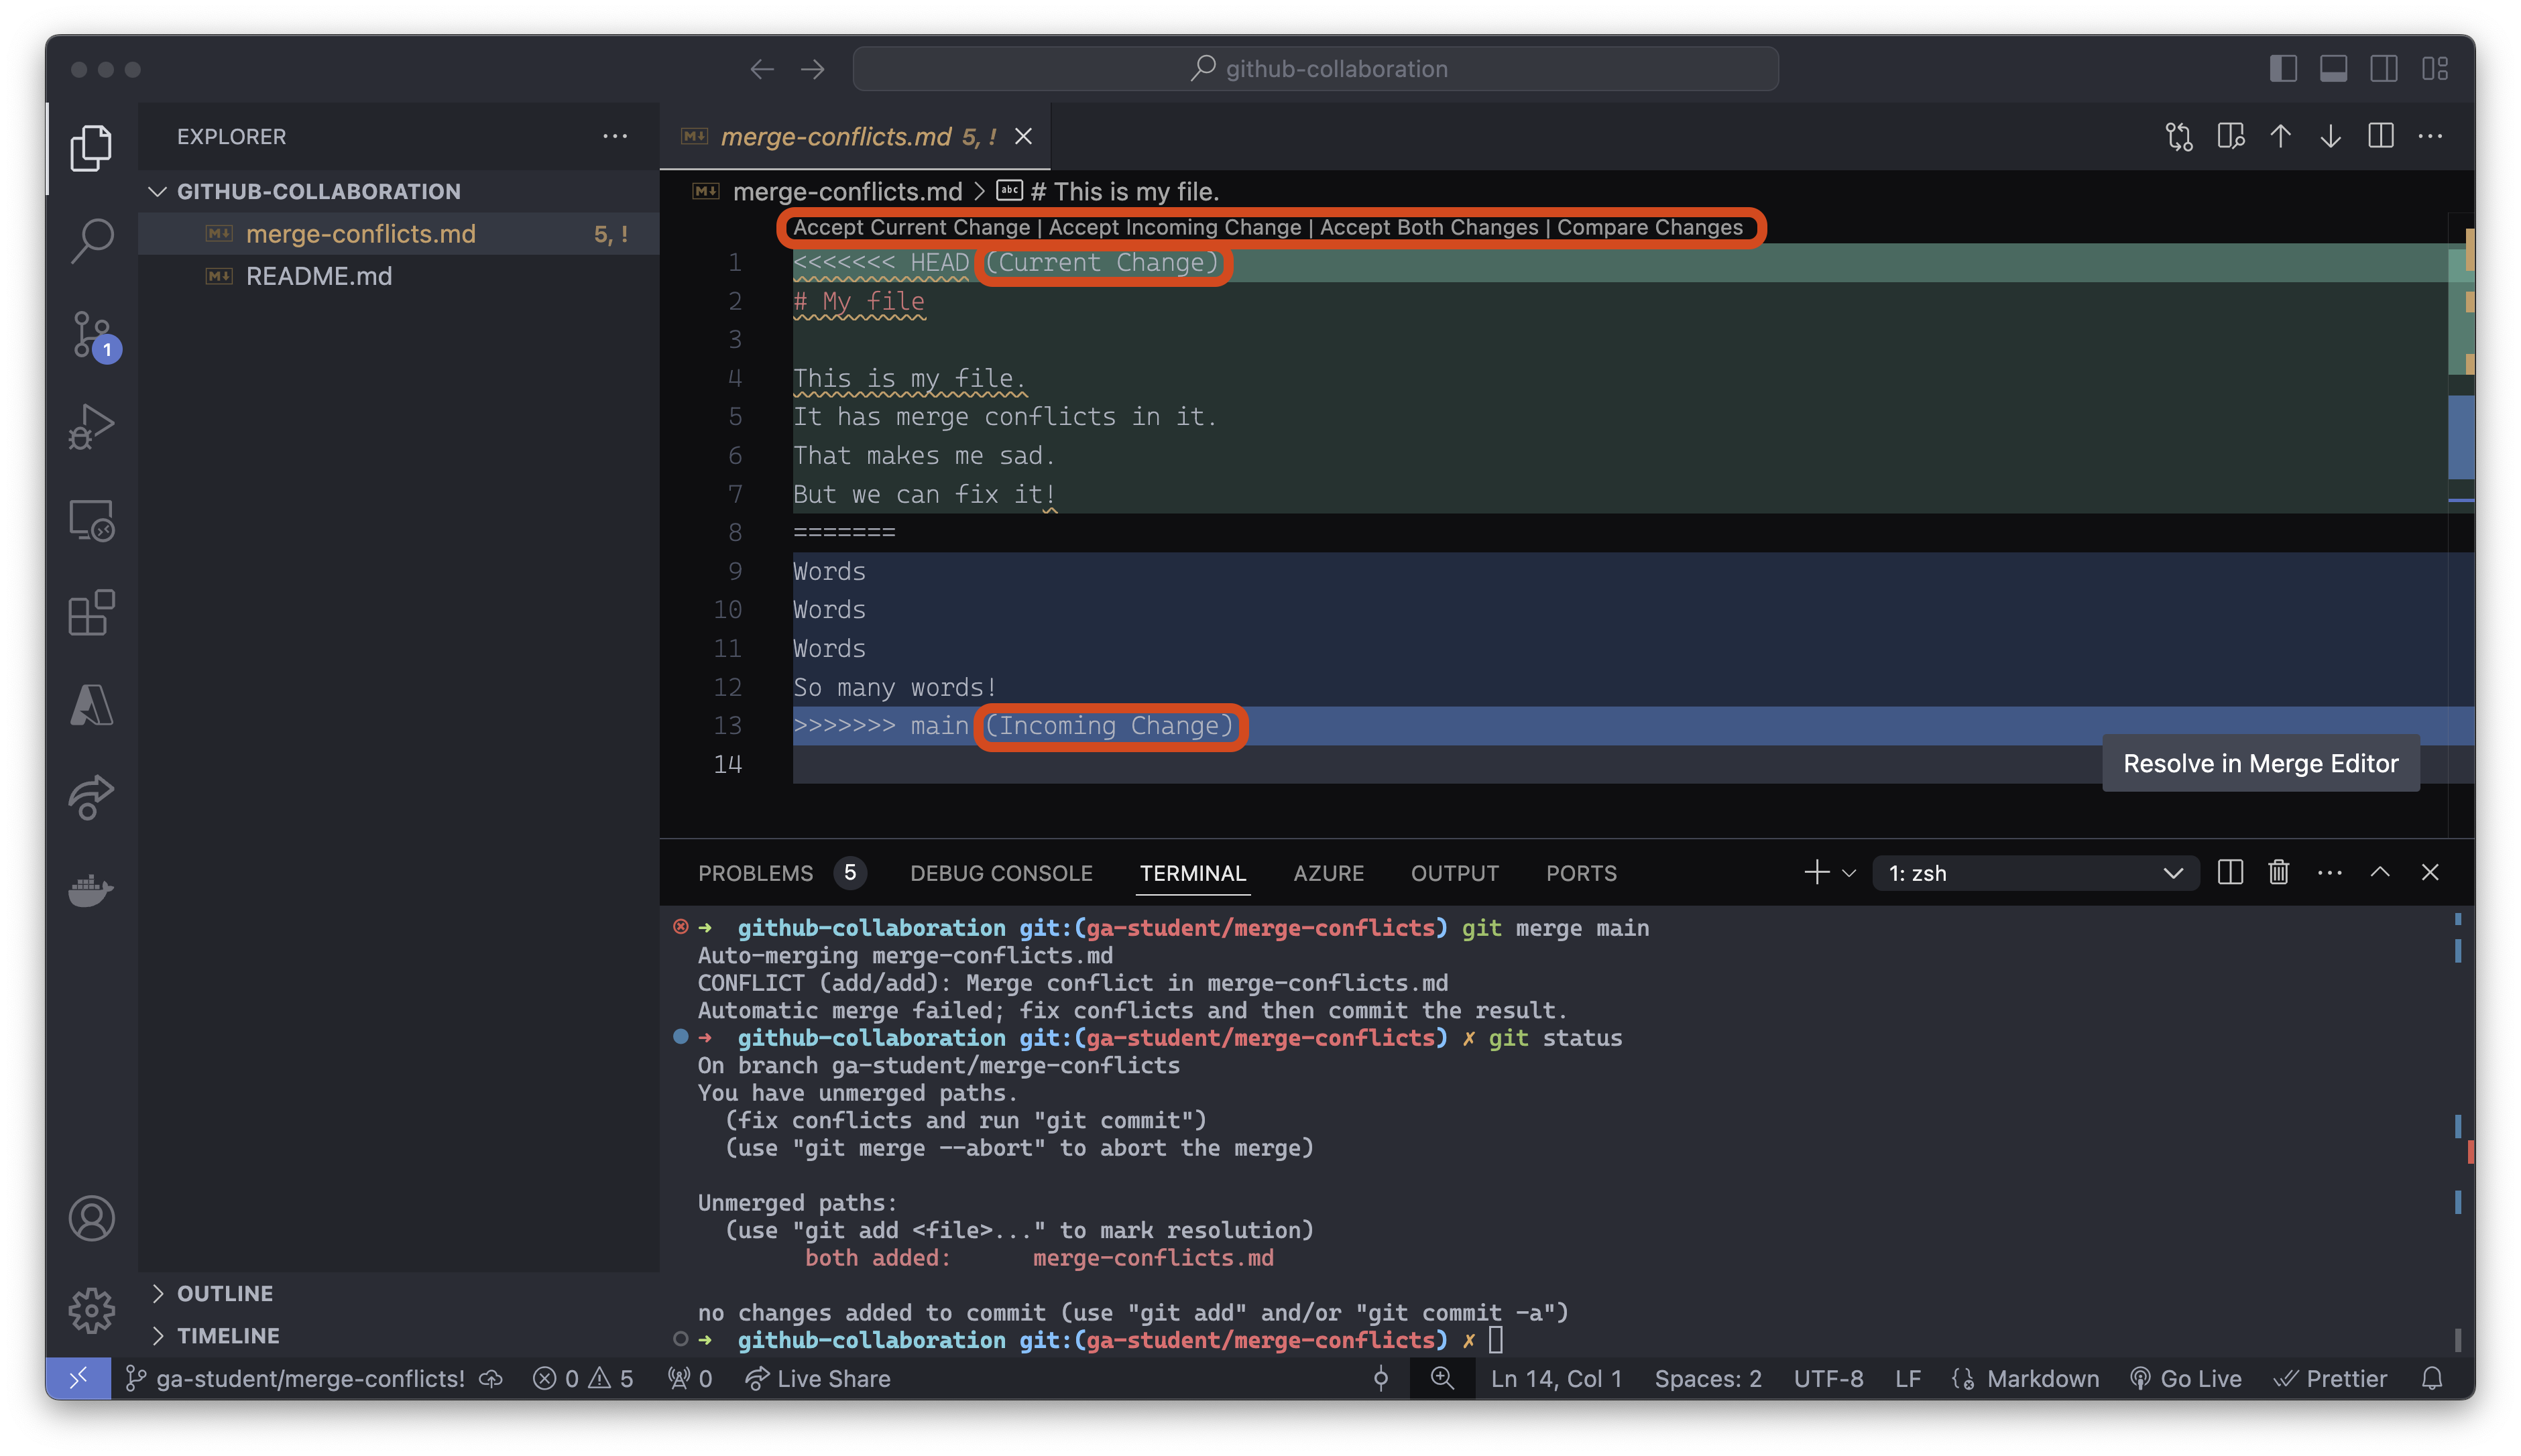Click the github-collaboration search box
The height and width of the screenshot is (1456, 2521).
coord(1315,68)
